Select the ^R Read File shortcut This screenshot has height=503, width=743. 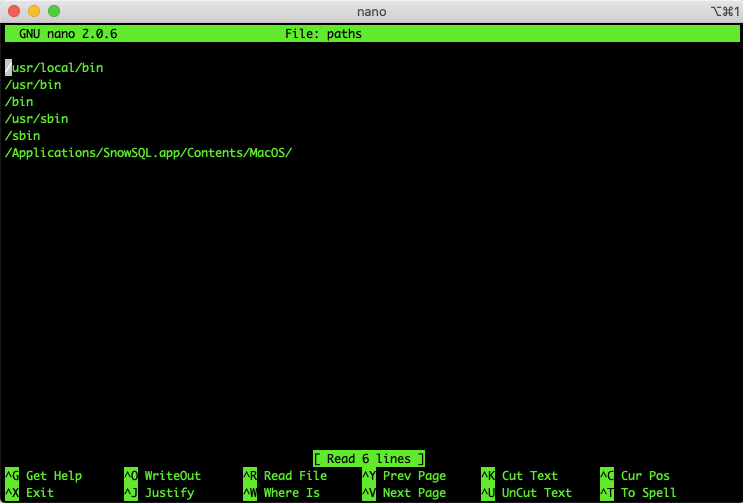point(285,476)
